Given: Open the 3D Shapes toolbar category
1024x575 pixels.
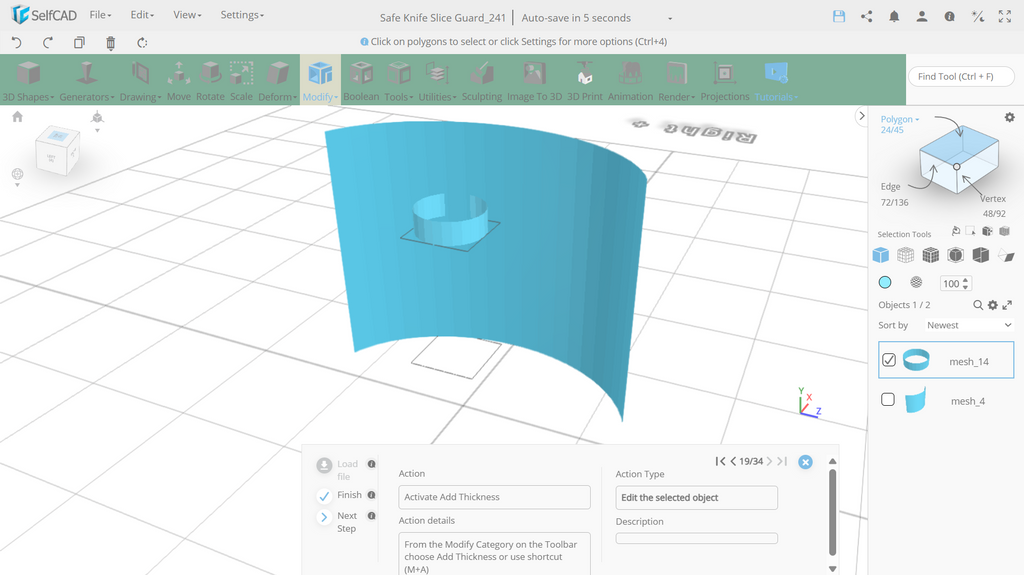Looking at the screenshot, I should [28, 82].
